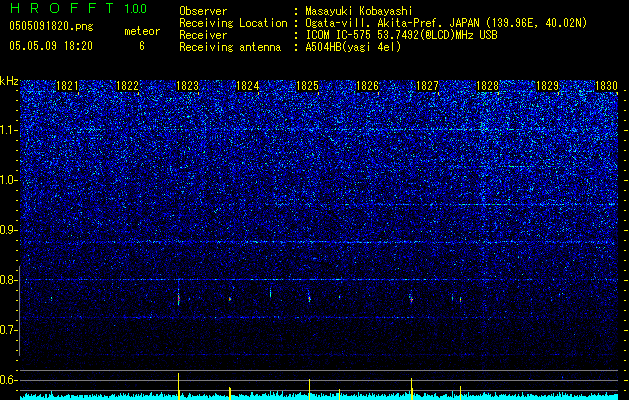
Task: Click the 0.7 kHz frequency label
Action: pyautogui.click(x=7, y=330)
